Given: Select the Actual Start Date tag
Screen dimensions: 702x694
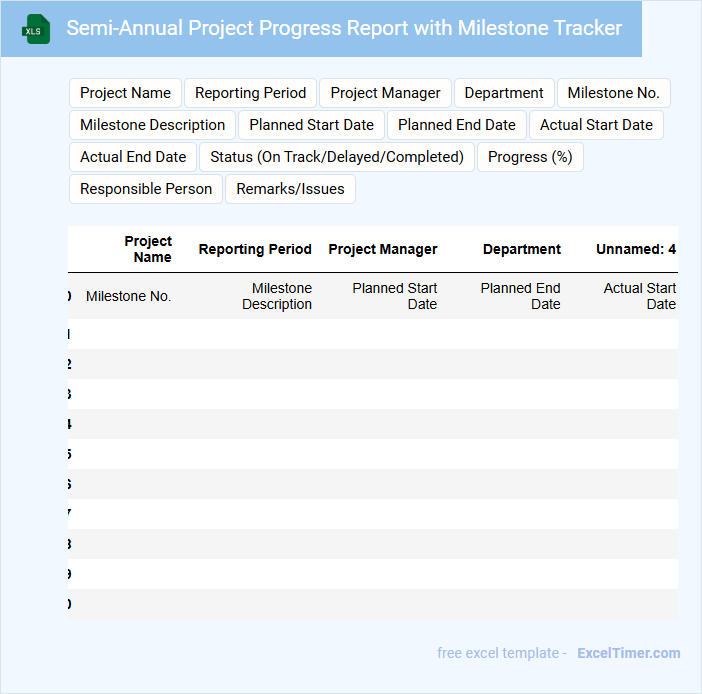Looking at the screenshot, I should 596,125.
